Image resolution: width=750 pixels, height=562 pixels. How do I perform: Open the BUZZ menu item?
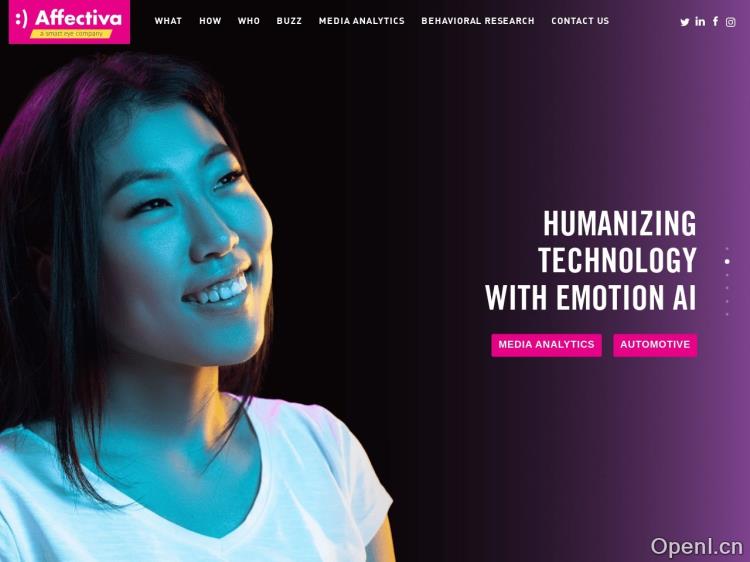289,21
